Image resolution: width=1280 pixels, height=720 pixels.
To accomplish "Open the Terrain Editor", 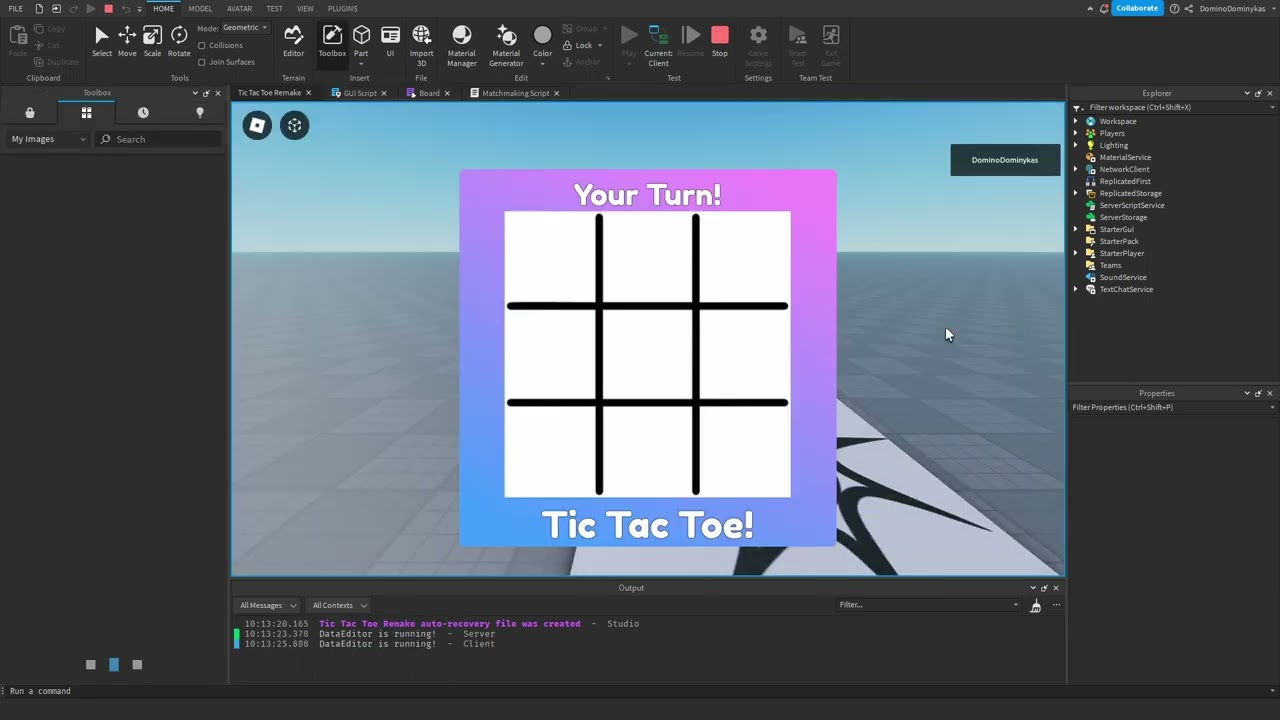I will [x=293, y=41].
